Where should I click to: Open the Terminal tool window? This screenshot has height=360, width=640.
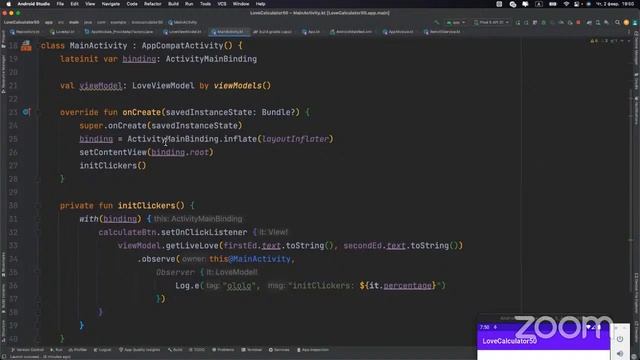pos(252,350)
